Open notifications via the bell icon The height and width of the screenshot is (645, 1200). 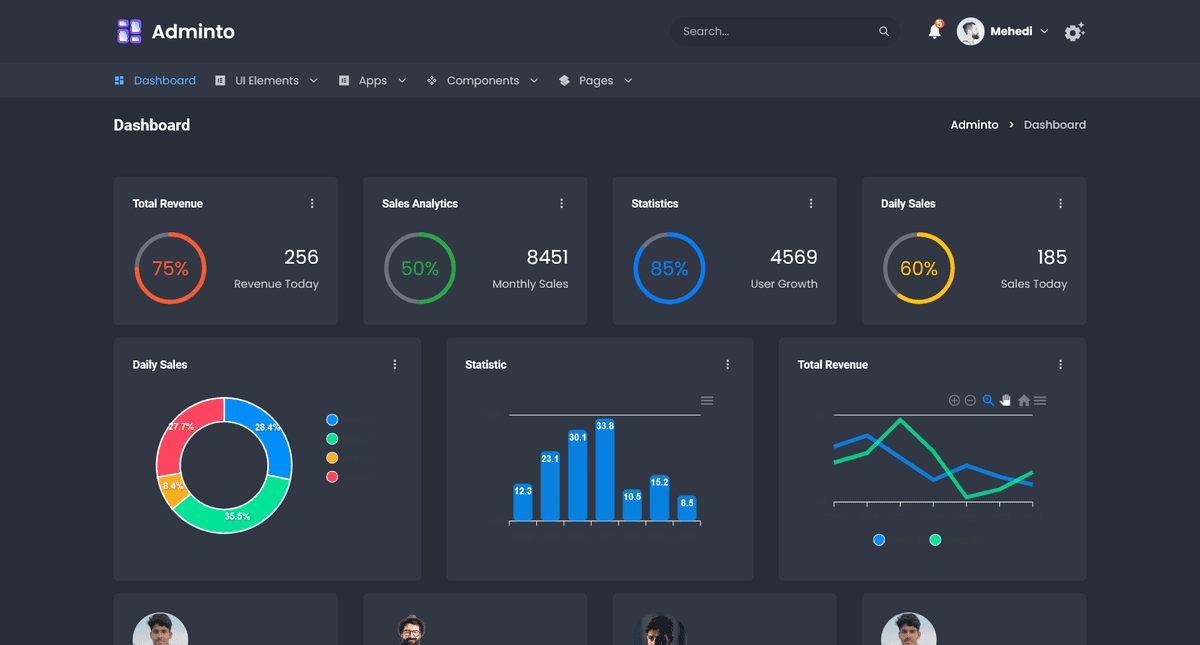(x=933, y=31)
